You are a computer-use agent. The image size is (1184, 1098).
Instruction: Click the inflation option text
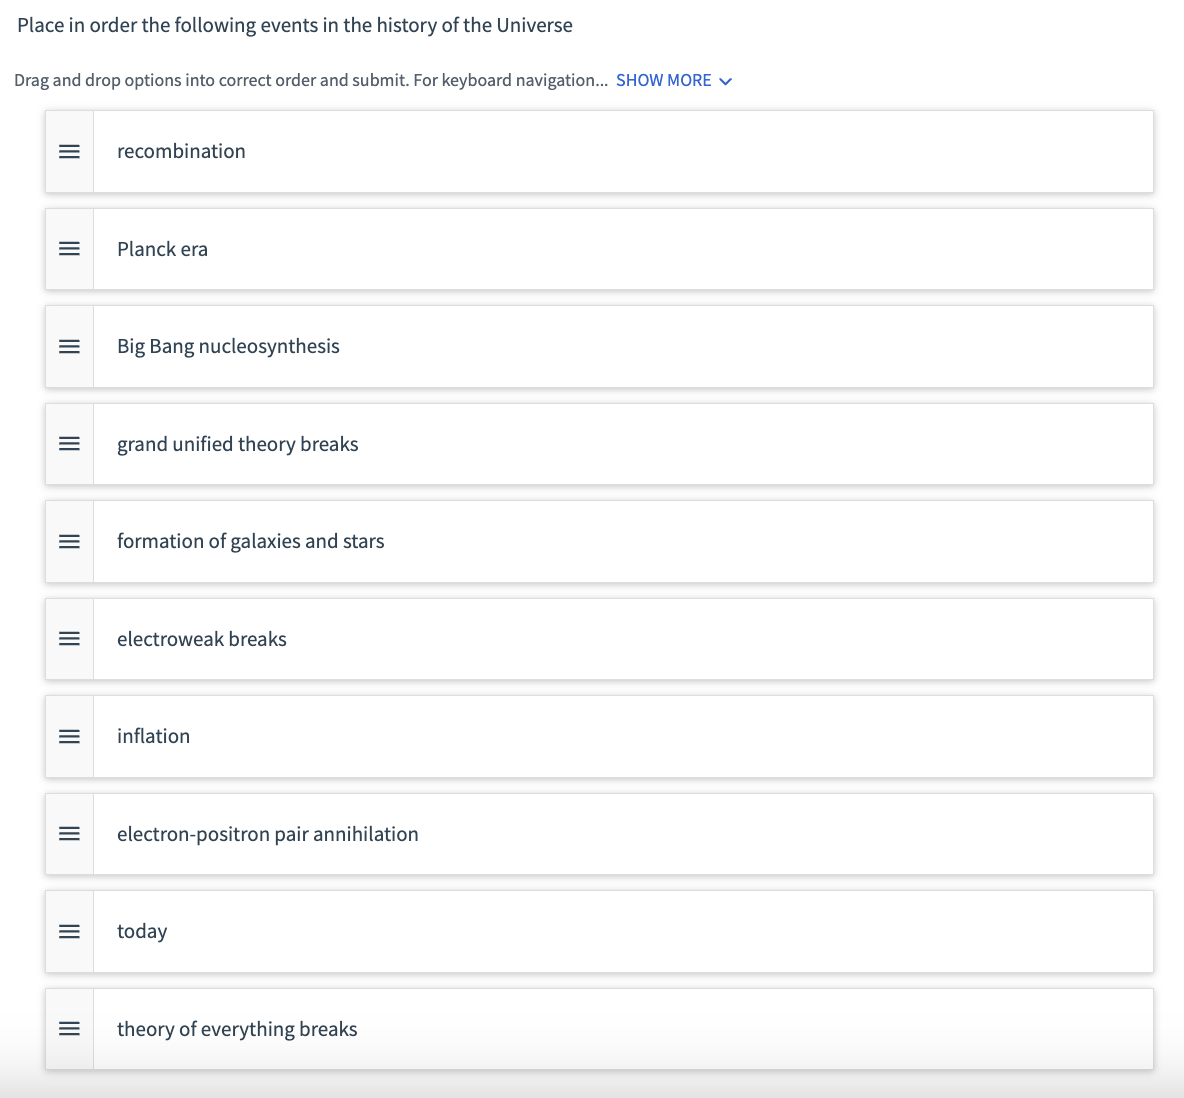(153, 737)
